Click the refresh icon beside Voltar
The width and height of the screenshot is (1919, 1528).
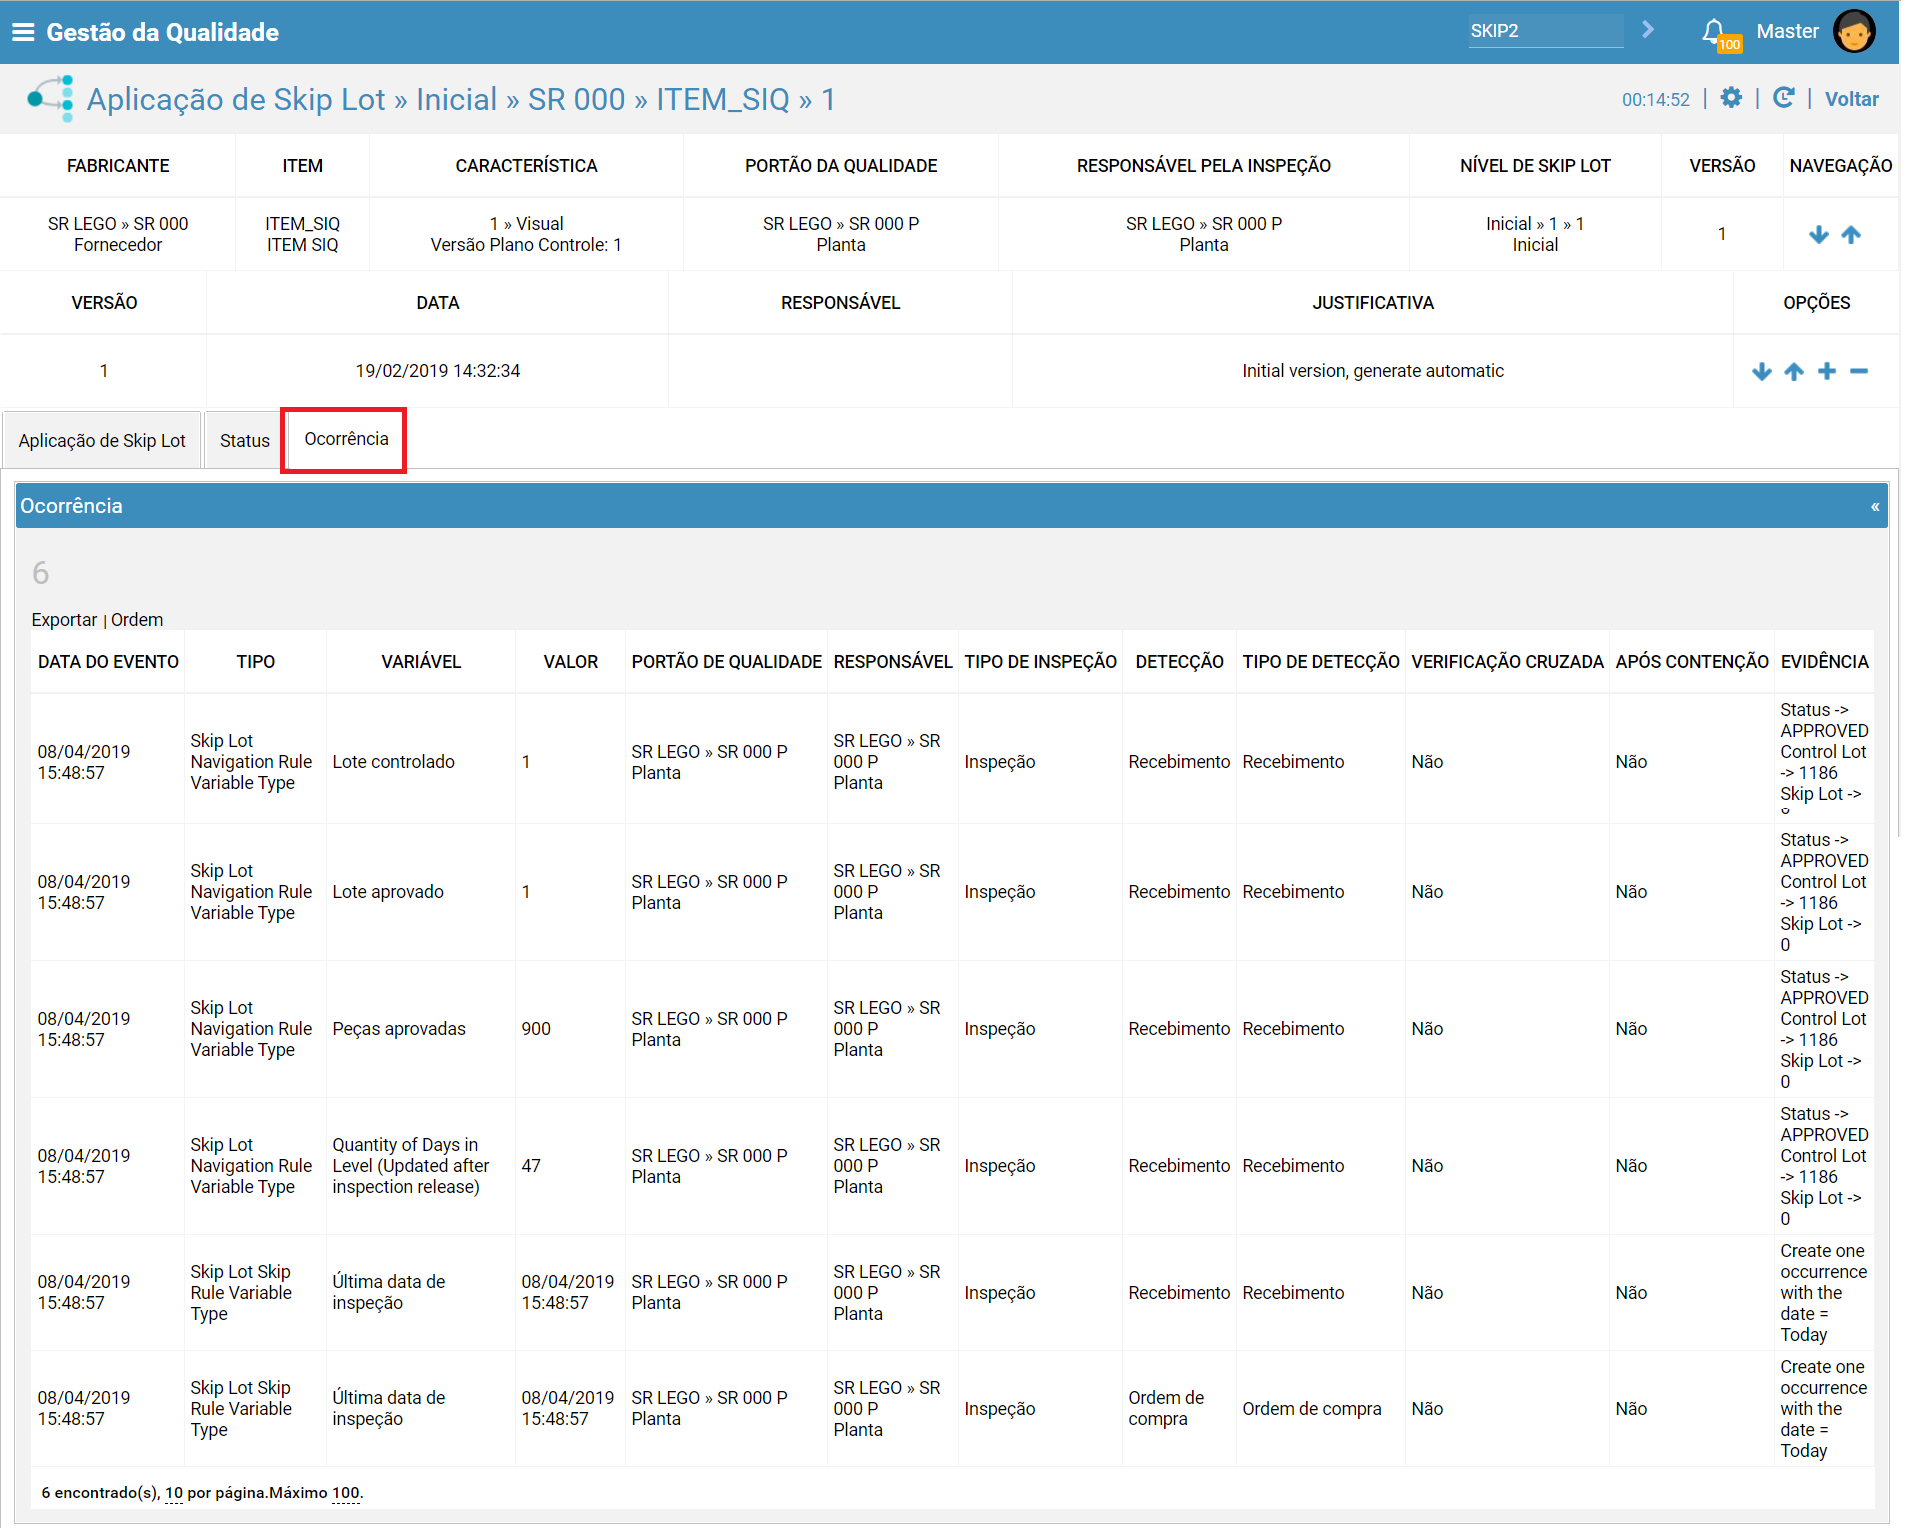1783,98
